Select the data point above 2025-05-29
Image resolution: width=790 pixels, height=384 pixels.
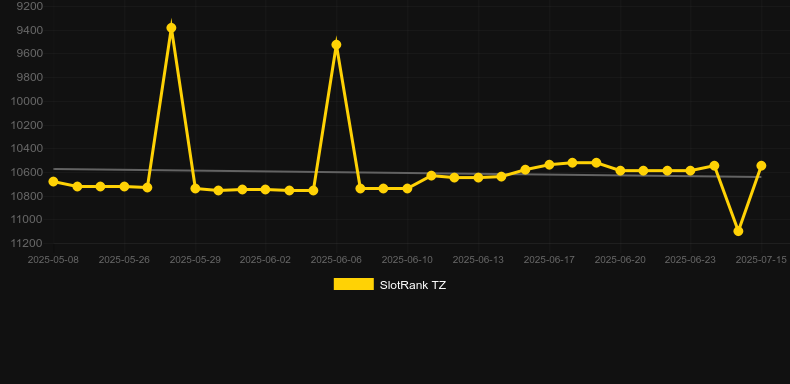pos(195,188)
